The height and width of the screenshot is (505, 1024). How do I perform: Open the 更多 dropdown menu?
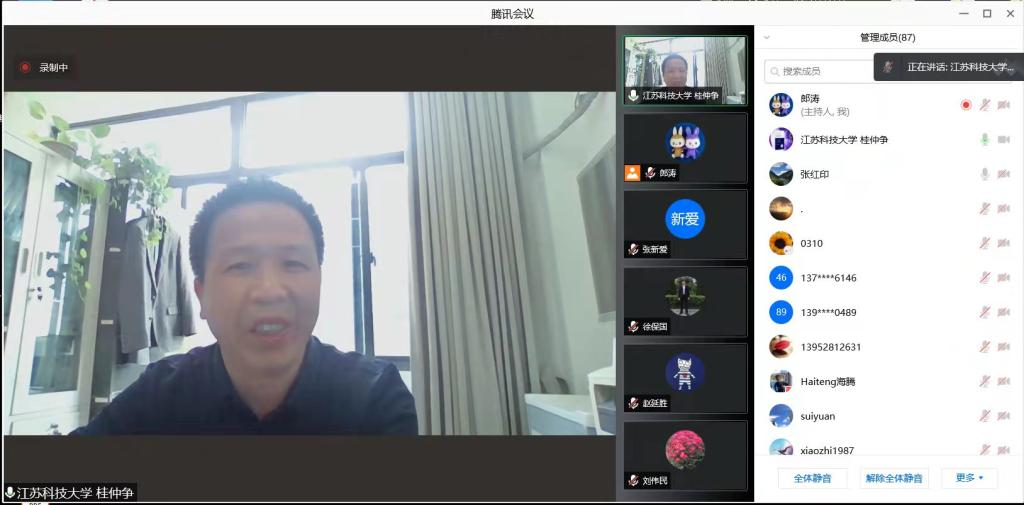coord(969,478)
